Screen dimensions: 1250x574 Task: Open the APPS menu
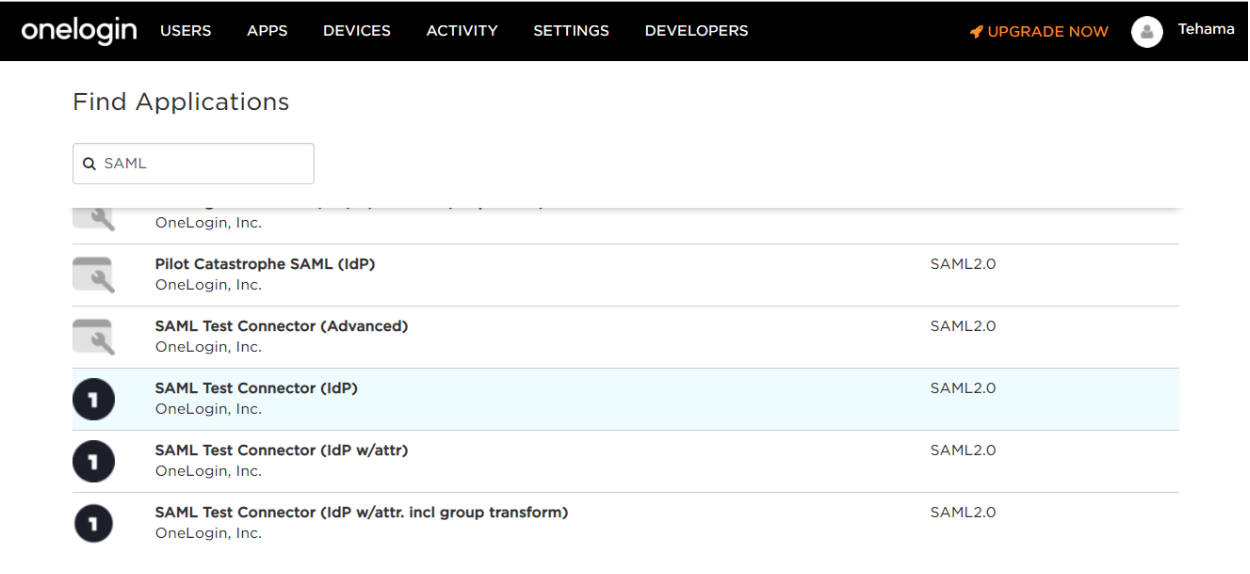[267, 31]
